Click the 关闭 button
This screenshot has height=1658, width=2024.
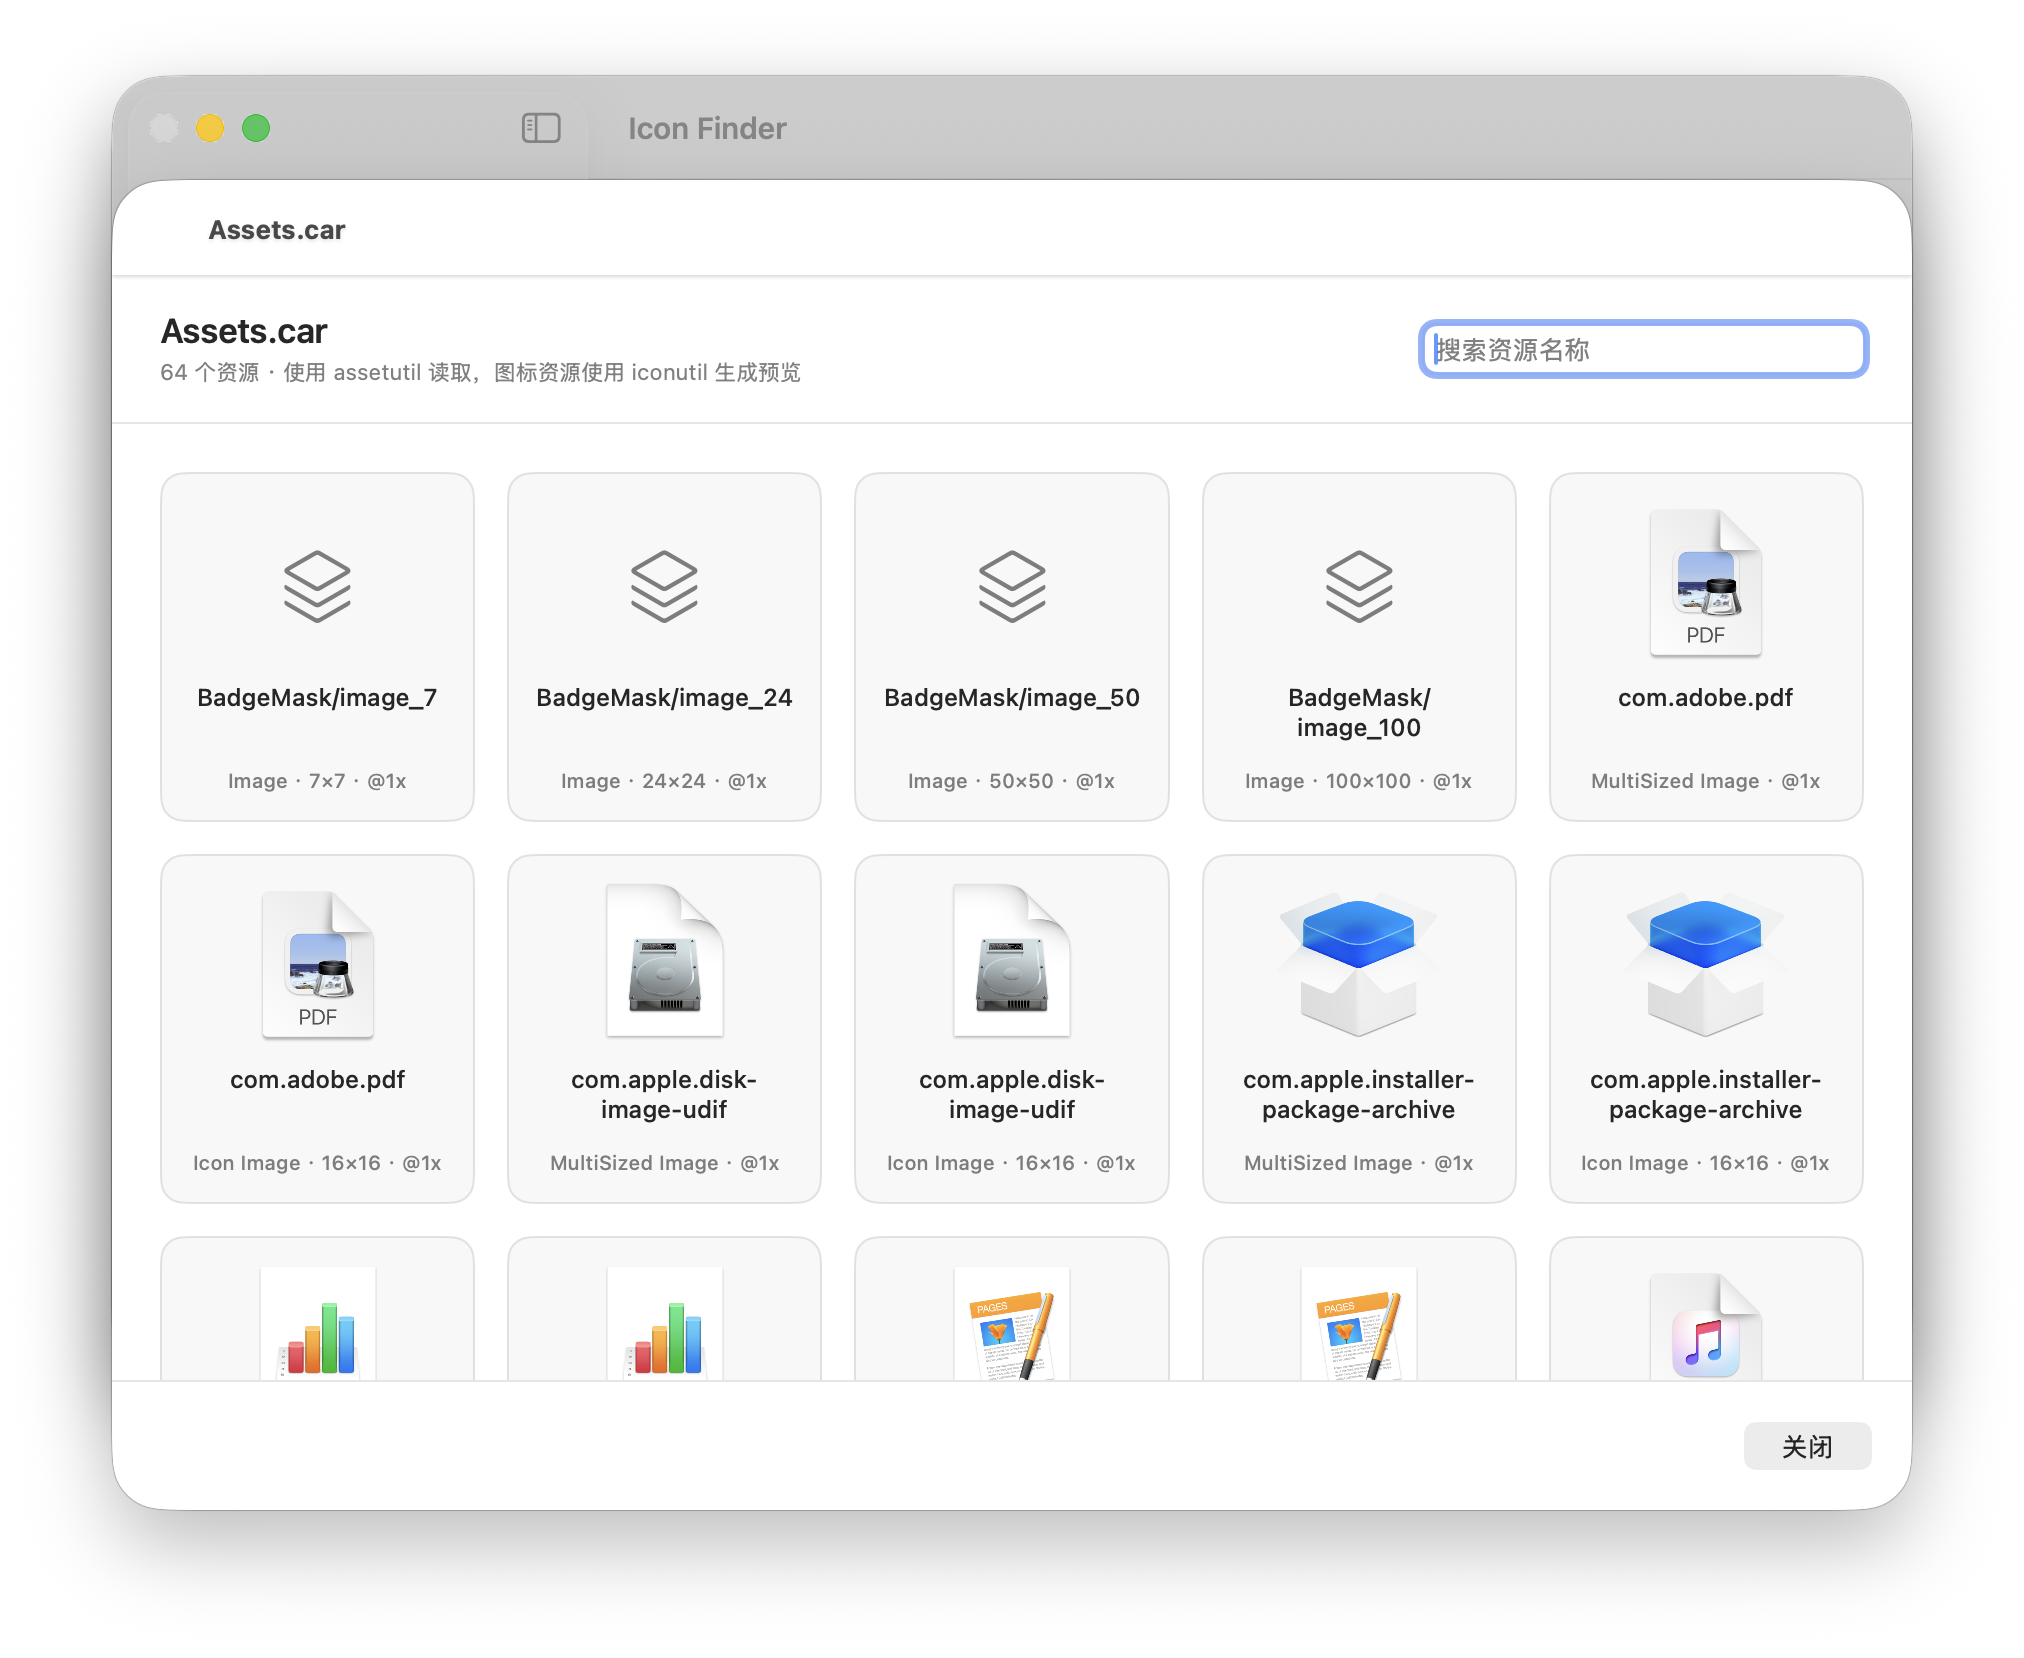[x=1807, y=1446]
